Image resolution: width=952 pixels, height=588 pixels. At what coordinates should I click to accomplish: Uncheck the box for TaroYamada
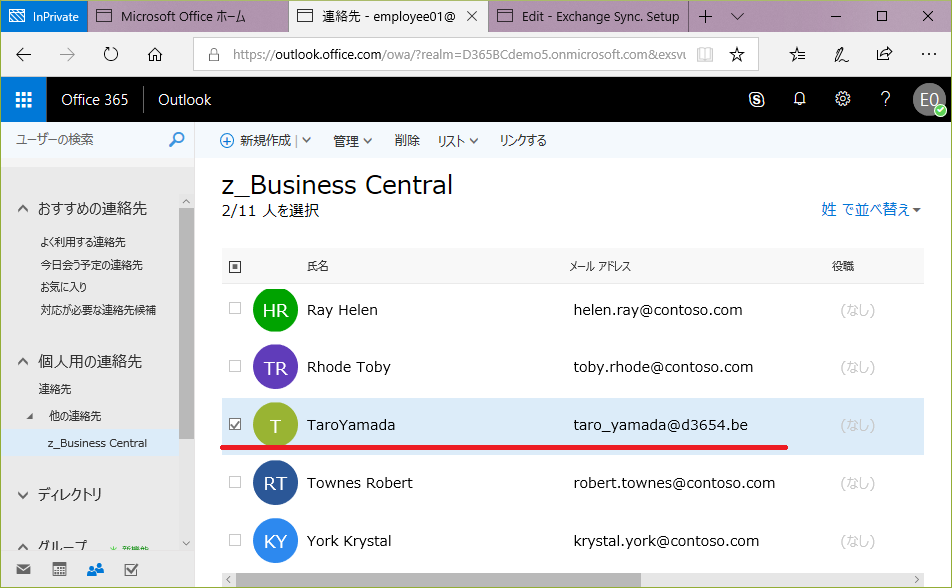point(235,424)
